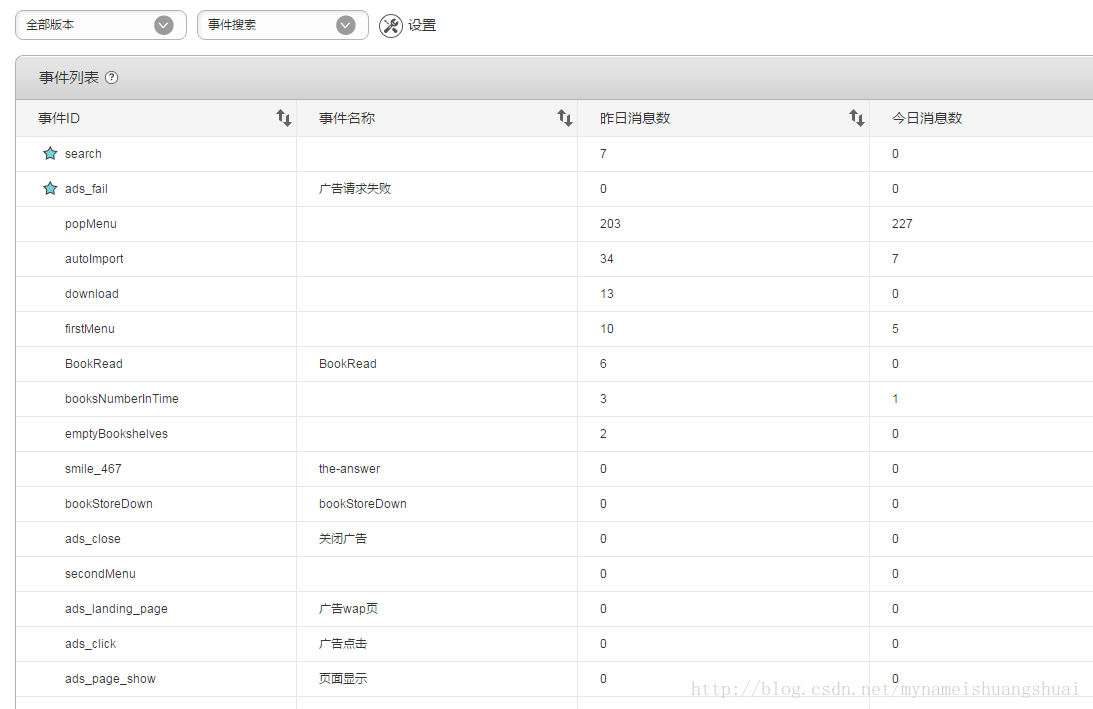Toggle the favorite star on the search event
Screen dimensions: 1093x709
50,153
